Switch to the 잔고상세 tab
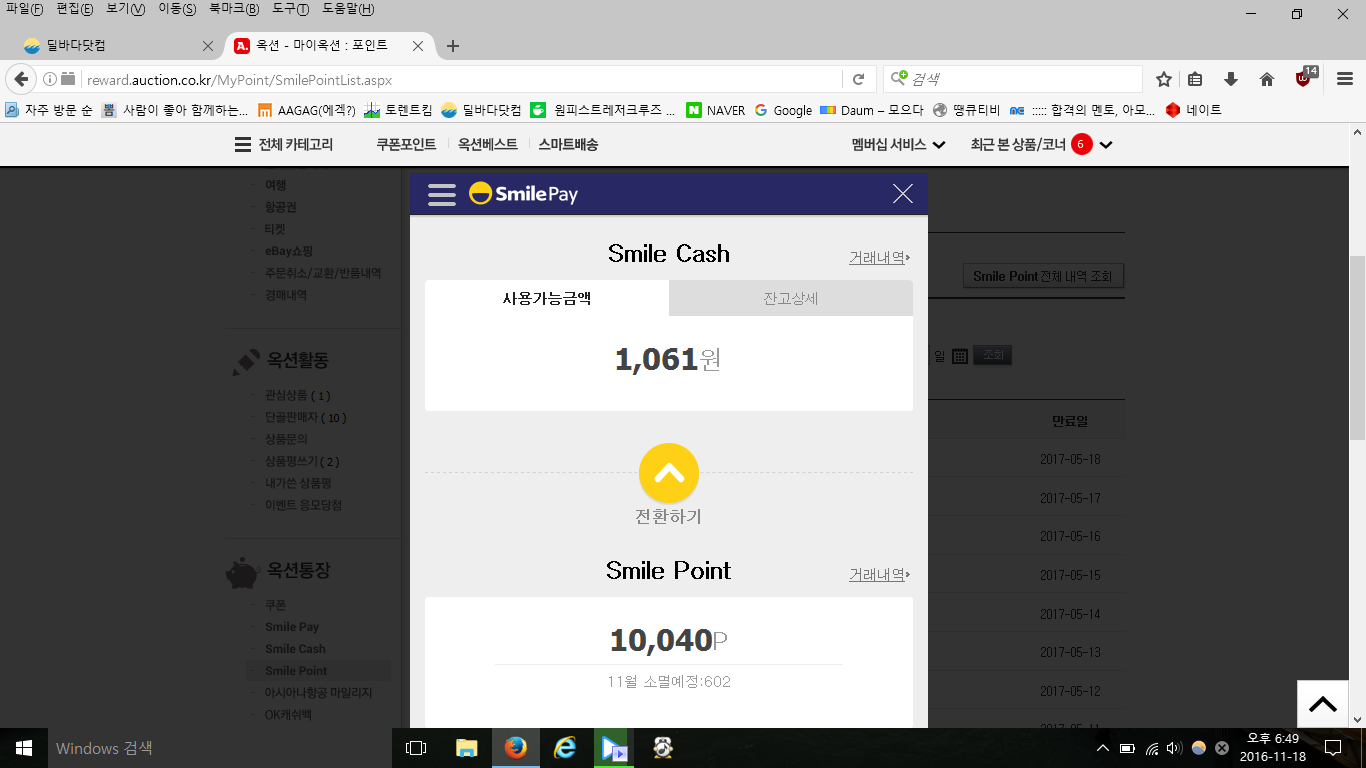Viewport: 1366px width, 768px height. point(790,298)
